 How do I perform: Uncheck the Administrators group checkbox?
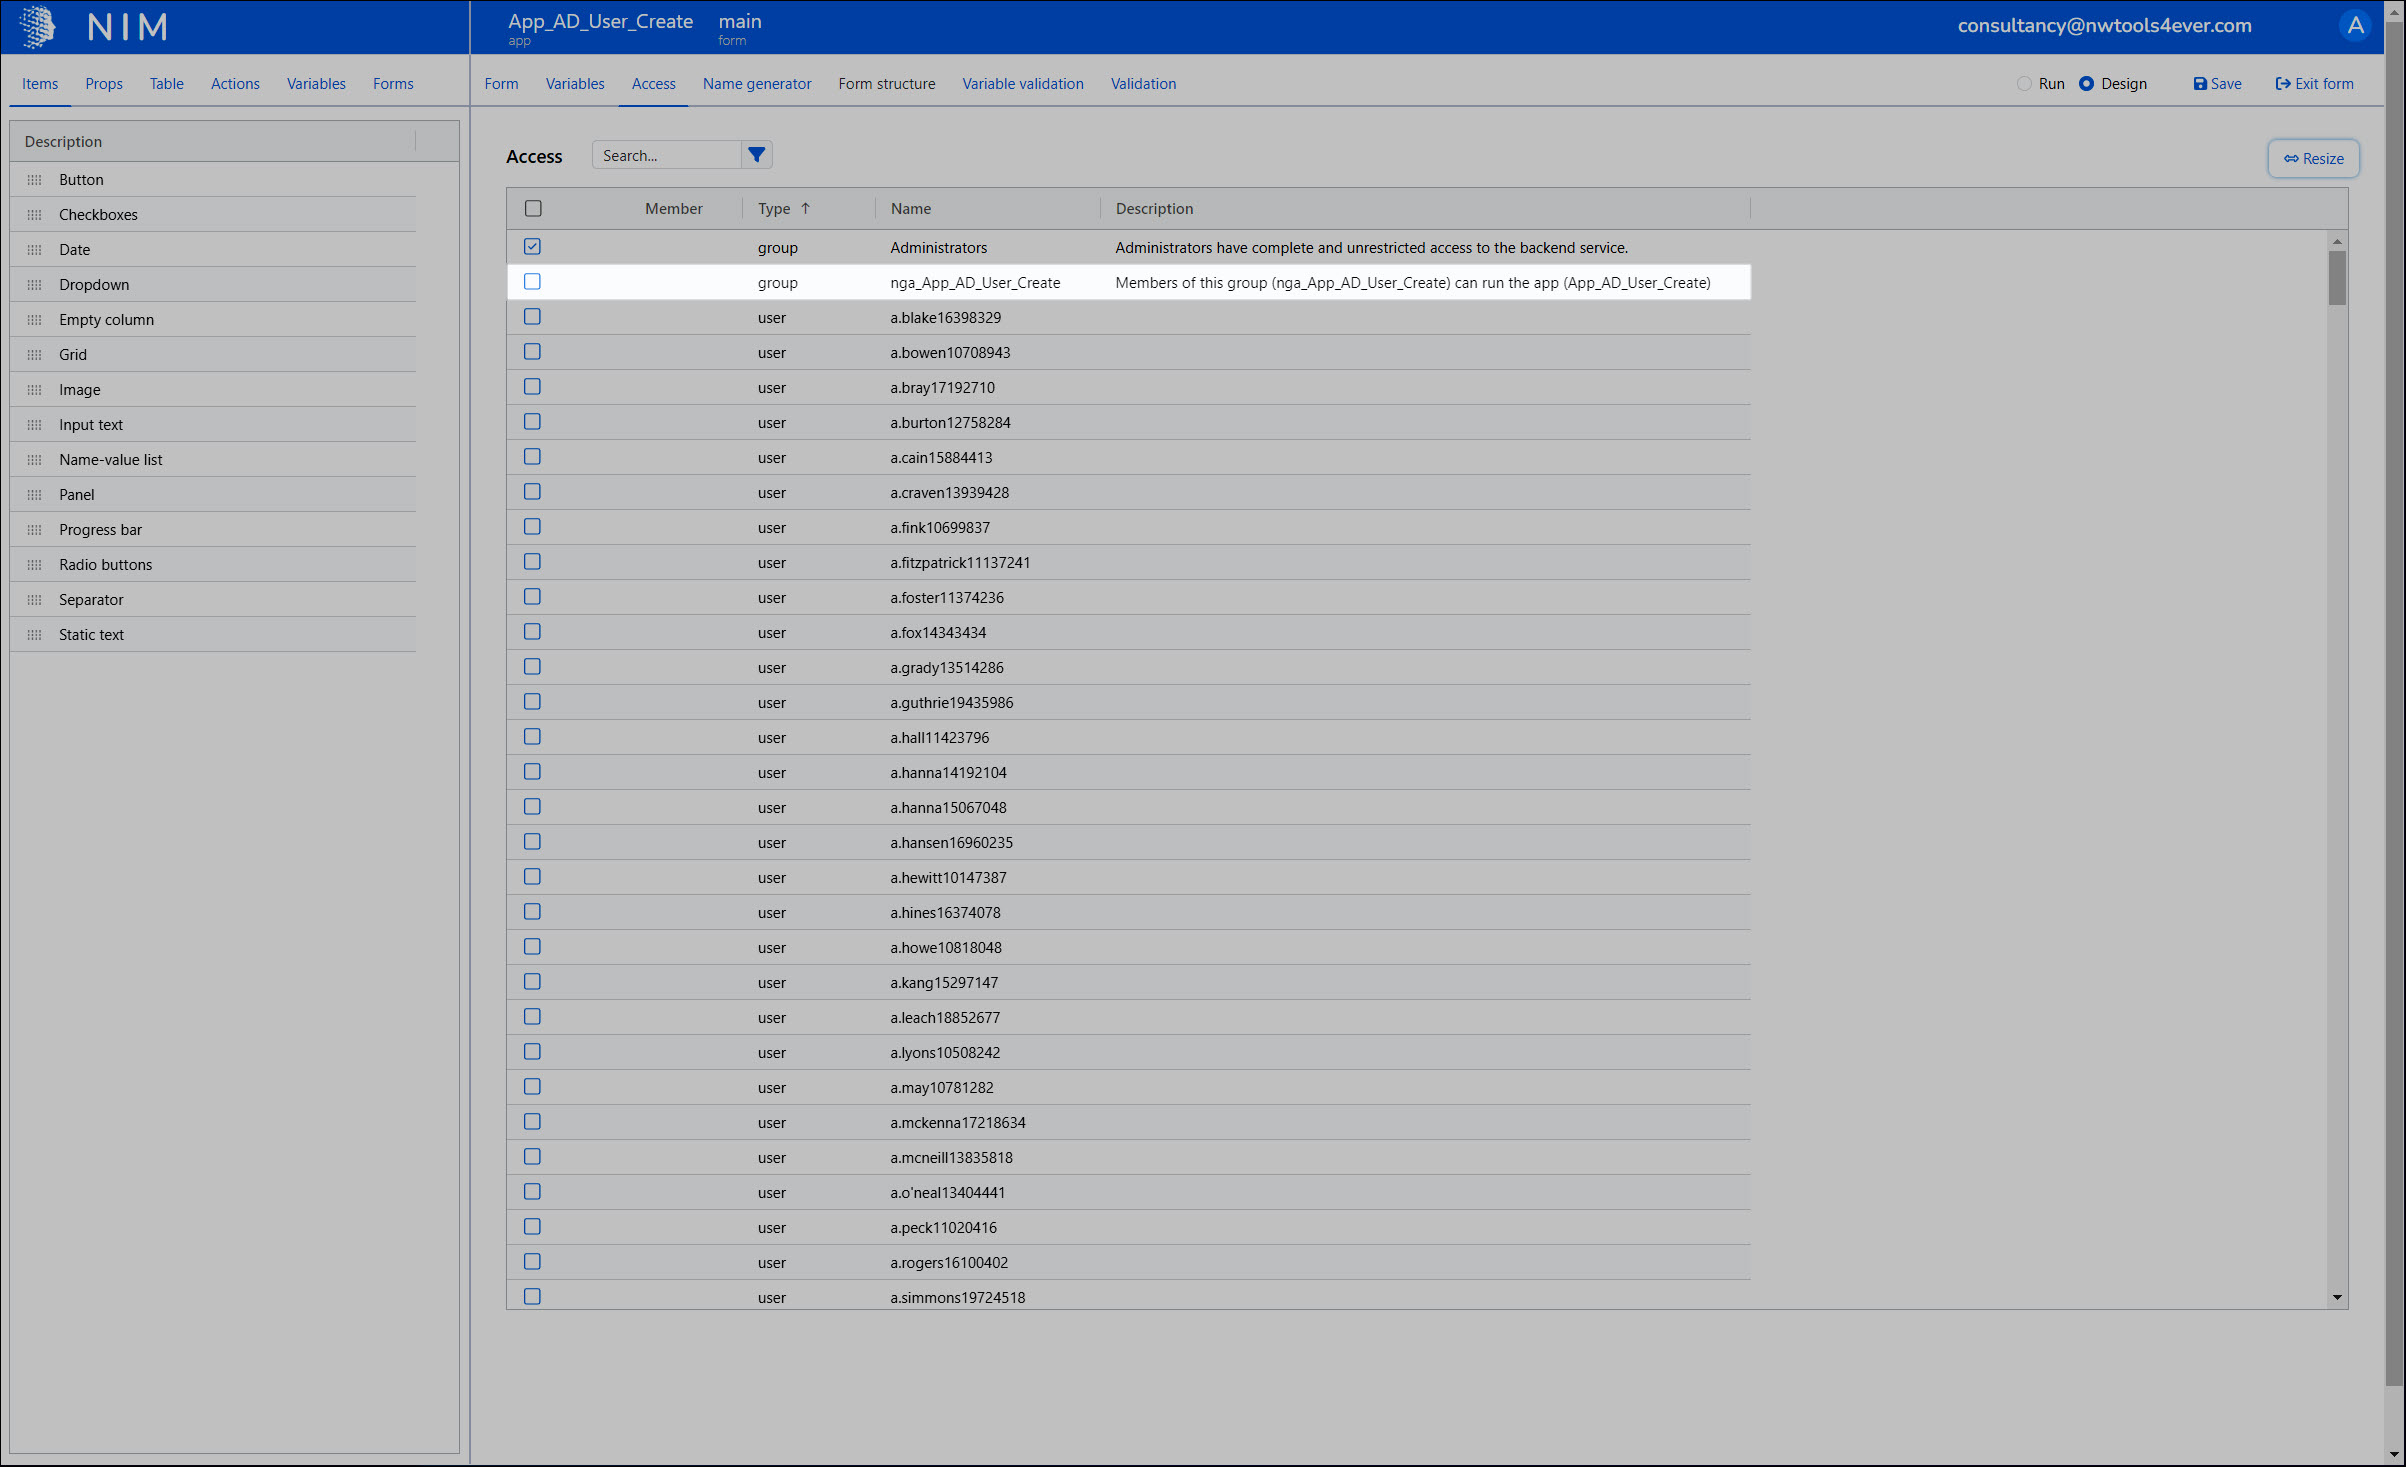point(532,247)
